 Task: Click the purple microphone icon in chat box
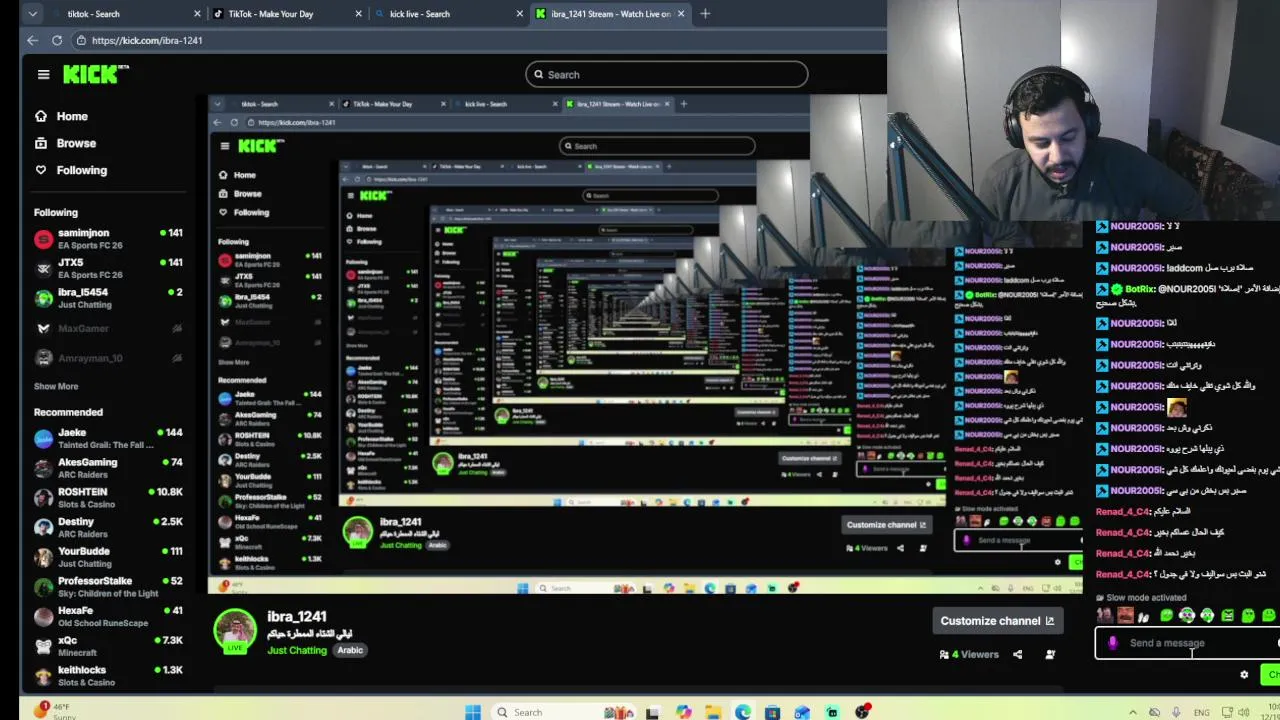1113,643
